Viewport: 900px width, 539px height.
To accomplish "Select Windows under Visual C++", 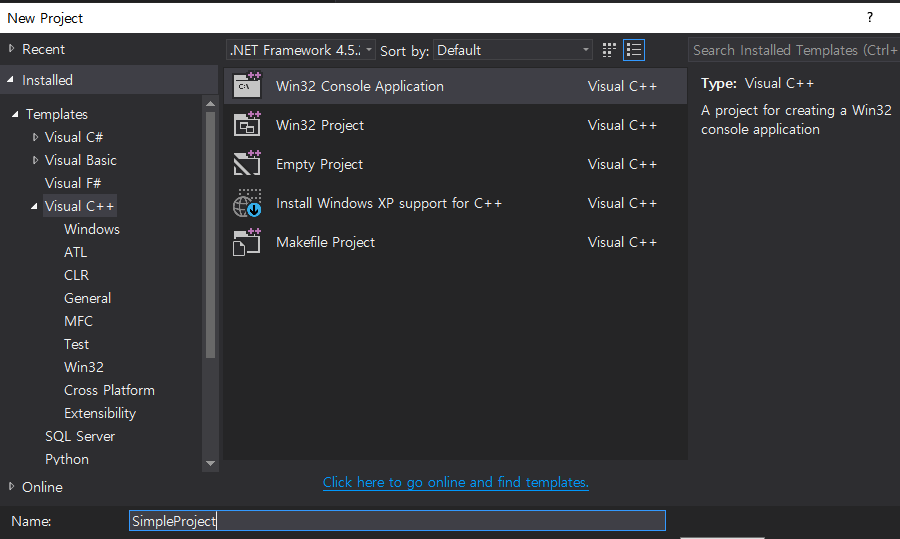I will point(92,229).
